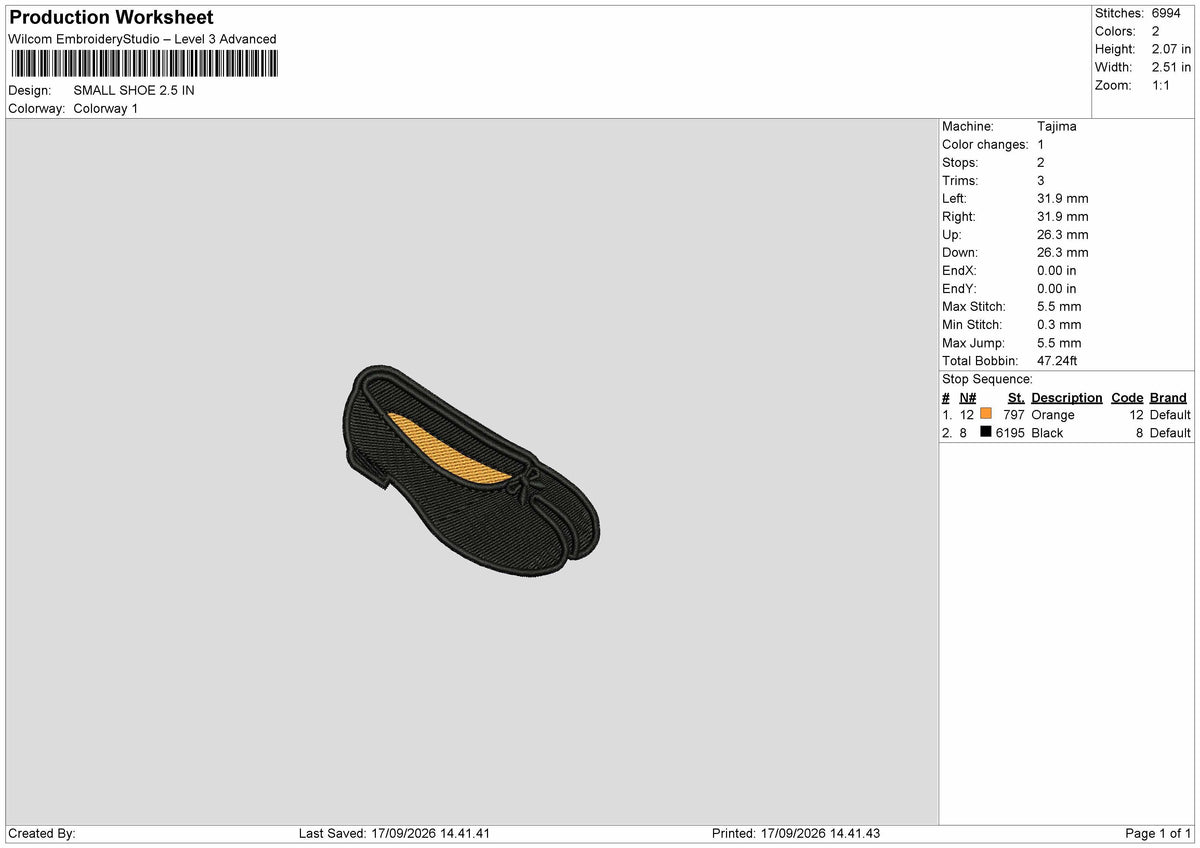Select the Black description in stop 2
The image size is (1200, 848).
(1047, 433)
